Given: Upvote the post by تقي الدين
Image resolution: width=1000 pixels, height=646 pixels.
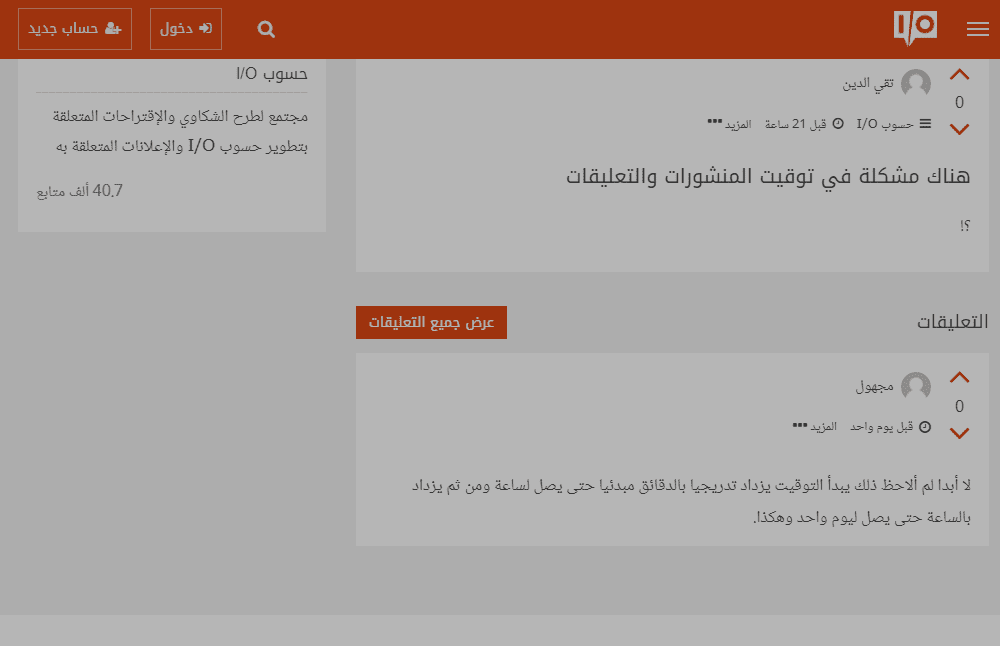Looking at the screenshot, I should click(x=959, y=75).
